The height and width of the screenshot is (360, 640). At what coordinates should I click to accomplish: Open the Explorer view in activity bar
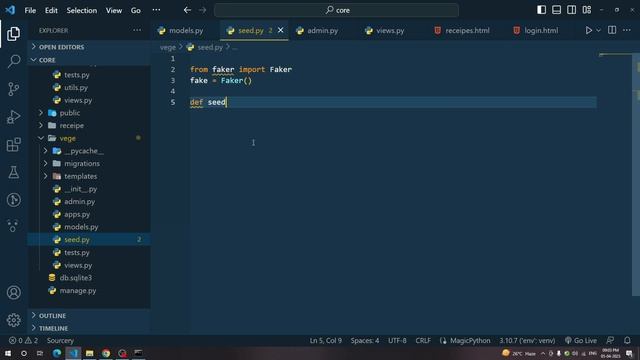pyautogui.click(x=13, y=34)
